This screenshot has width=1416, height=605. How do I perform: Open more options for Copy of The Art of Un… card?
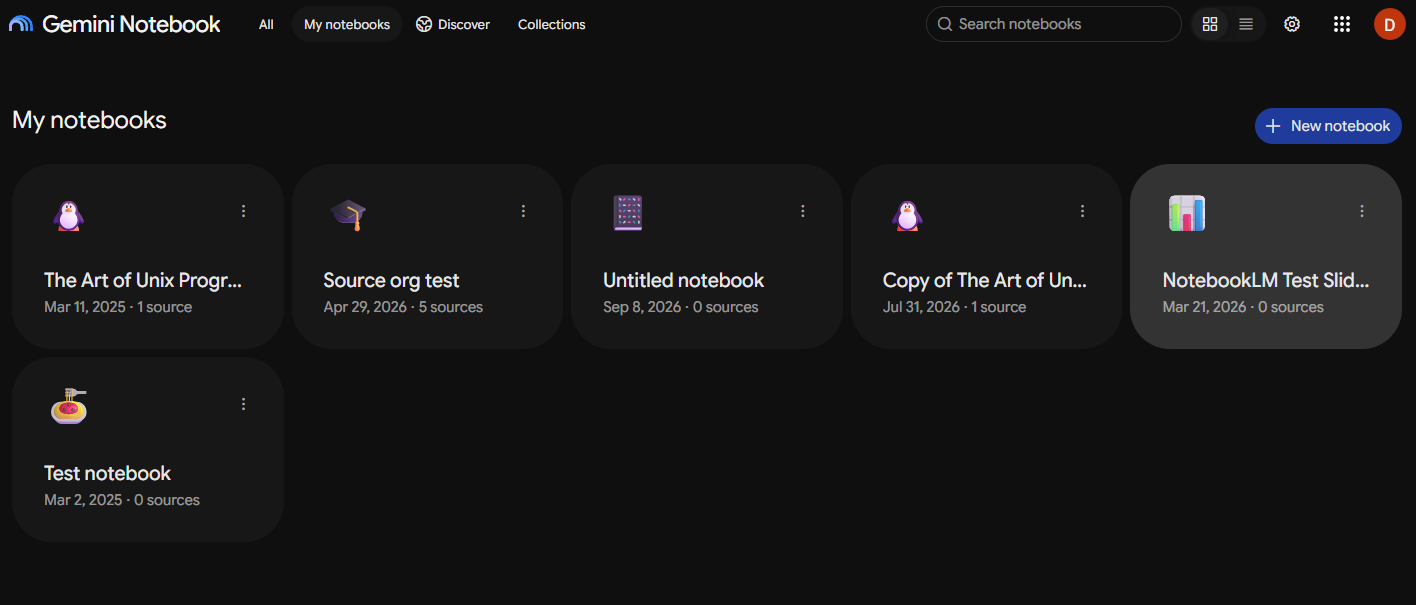click(x=1082, y=211)
